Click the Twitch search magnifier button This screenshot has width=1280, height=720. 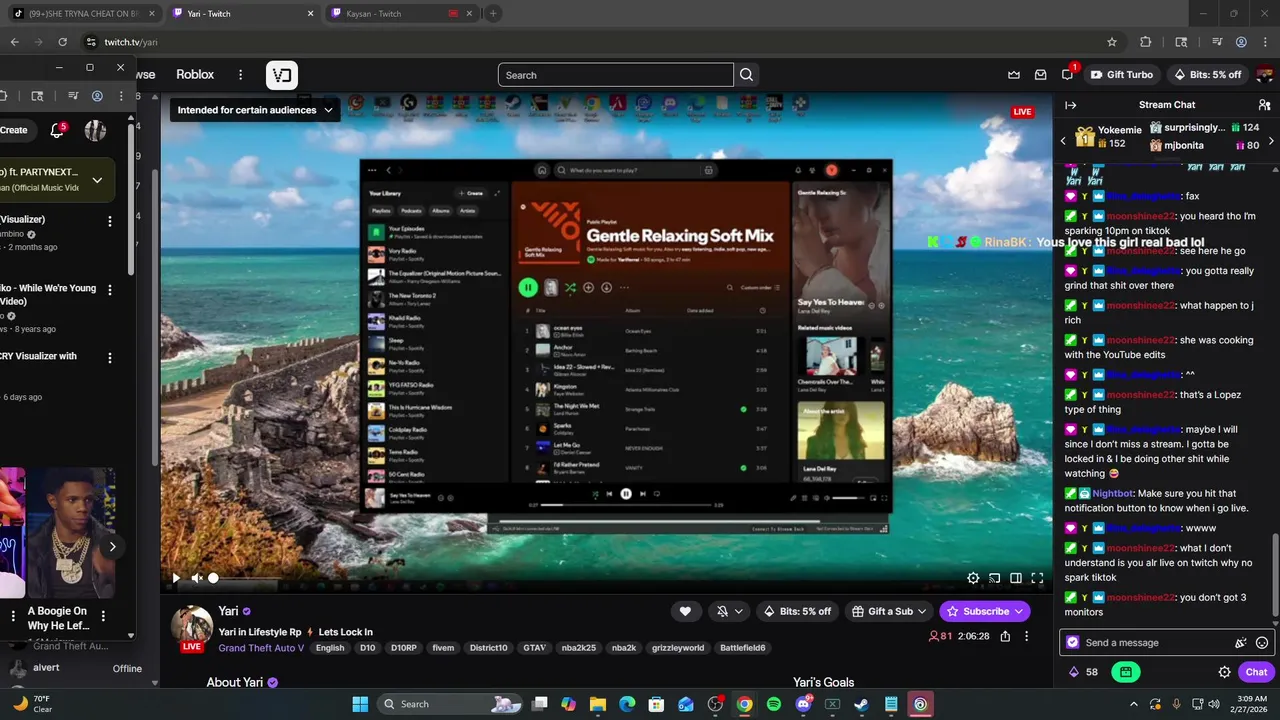coord(746,75)
